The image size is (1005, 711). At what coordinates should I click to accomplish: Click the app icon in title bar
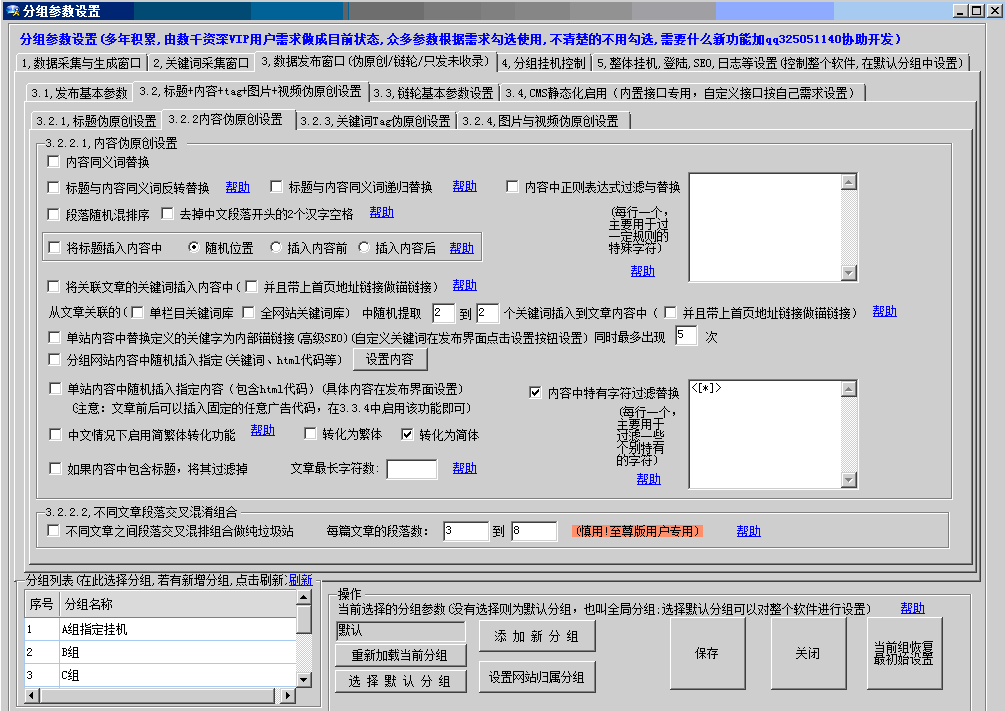pyautogui.click(x=11, y=11)
